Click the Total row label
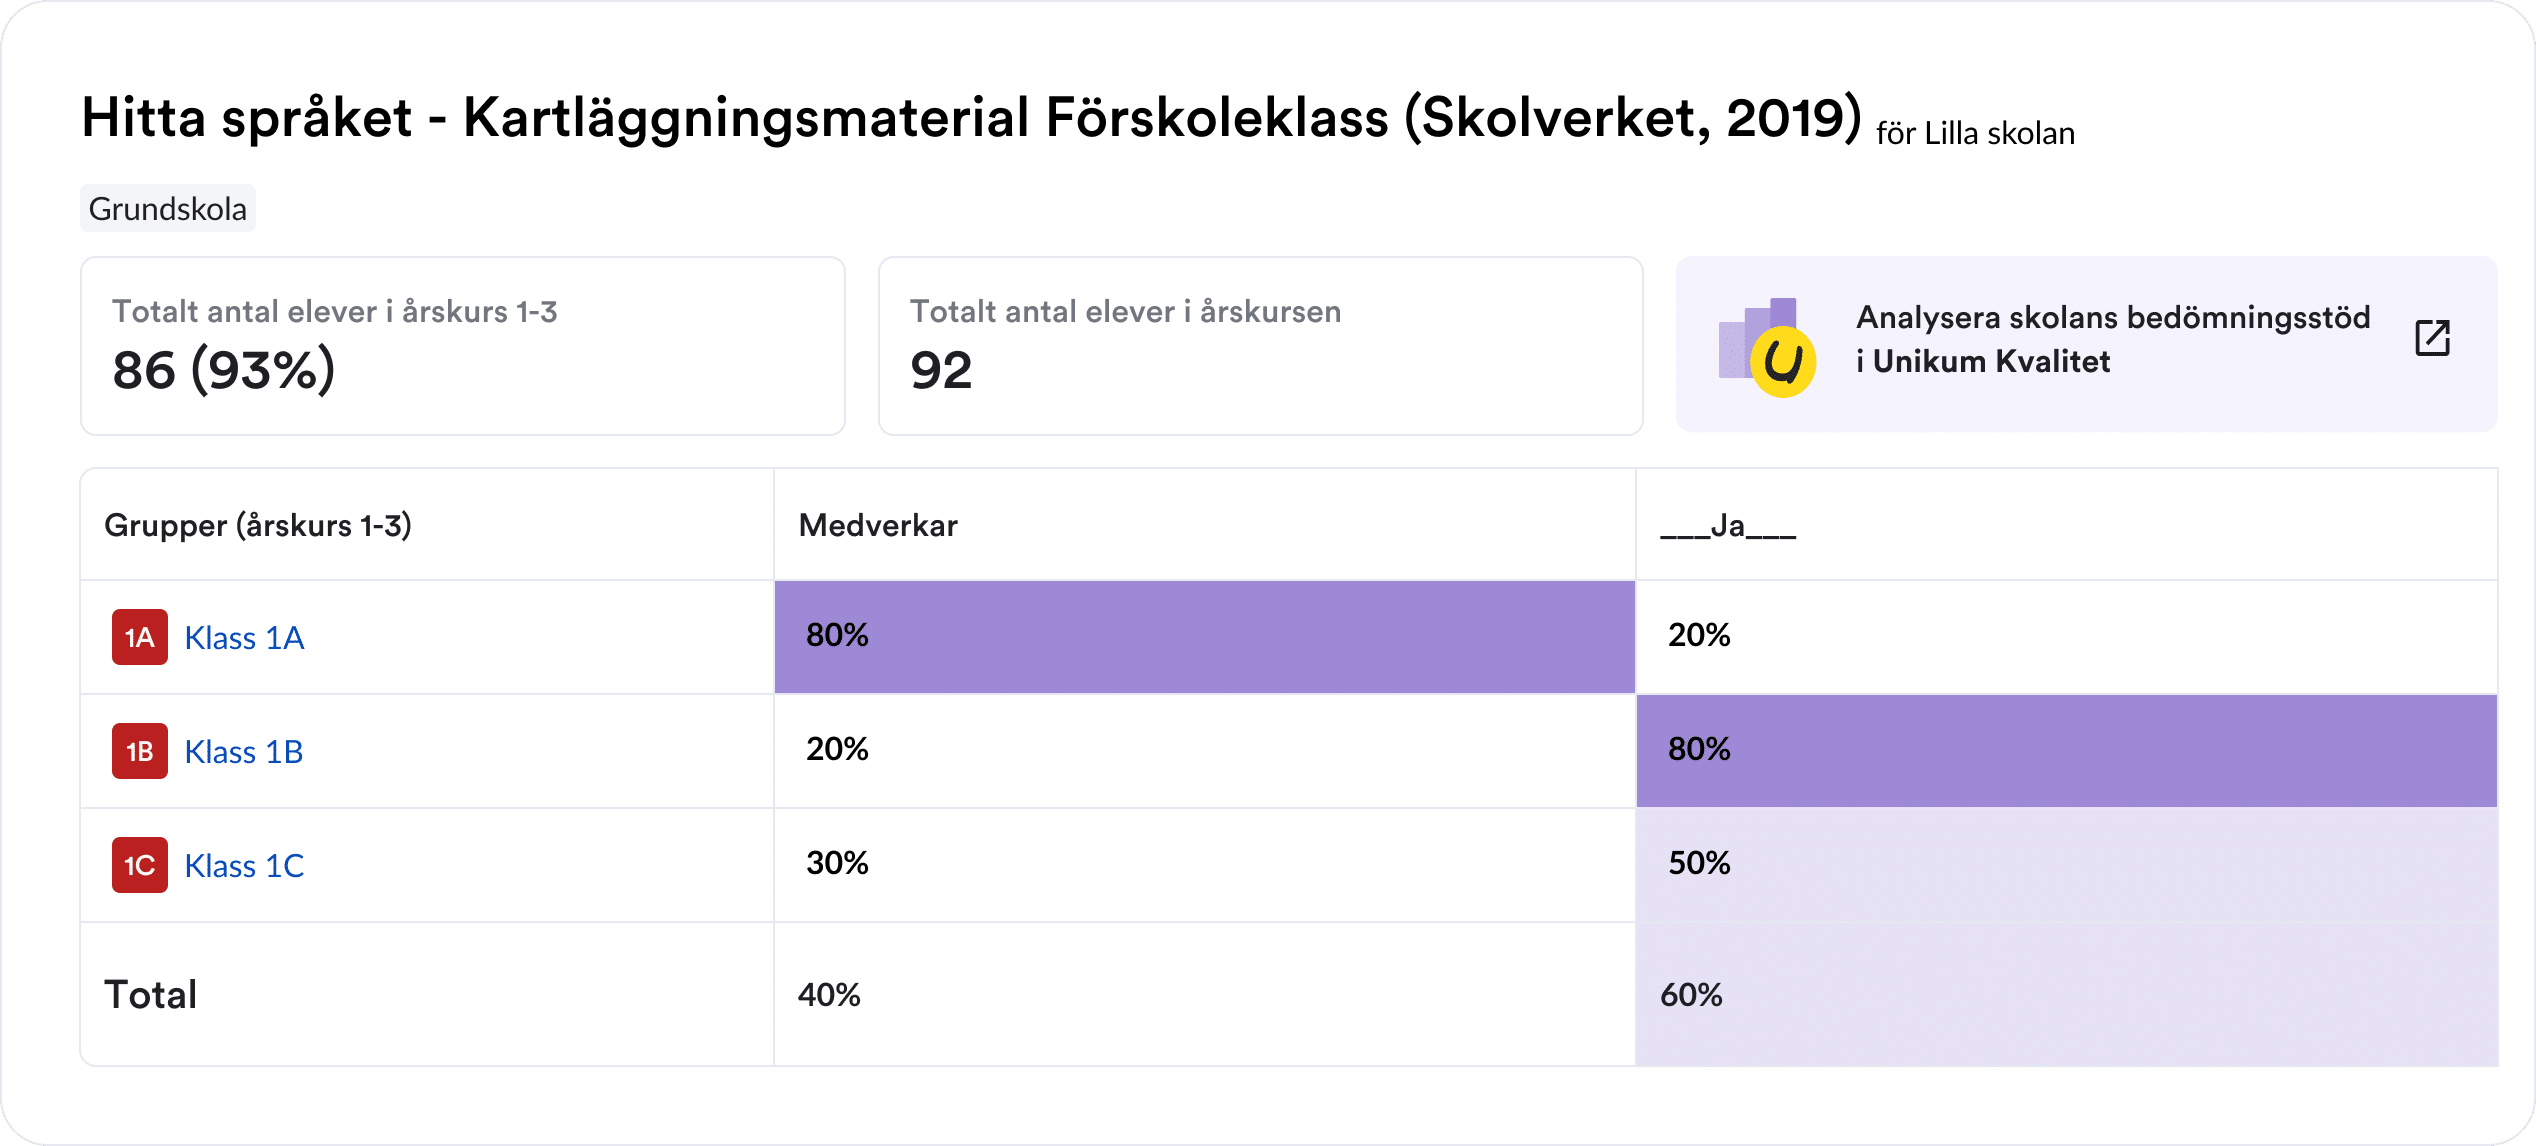2536x1146 pixels. tap(150, 993)
